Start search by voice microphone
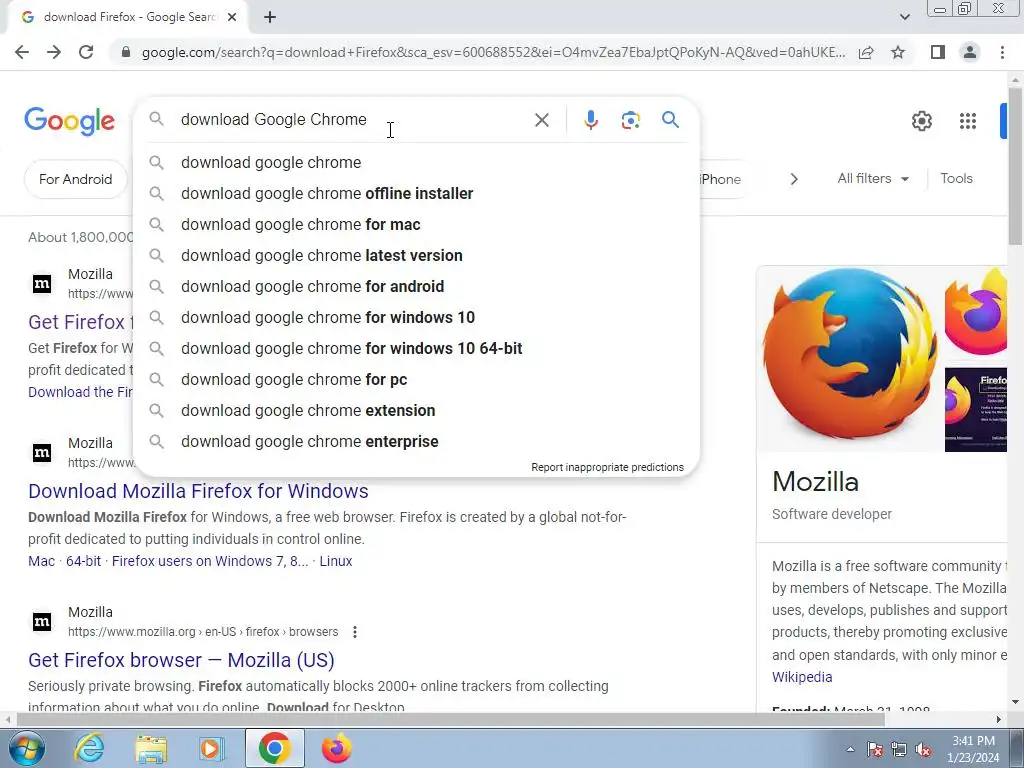The image size is (1024, 768). click(591, 120)
